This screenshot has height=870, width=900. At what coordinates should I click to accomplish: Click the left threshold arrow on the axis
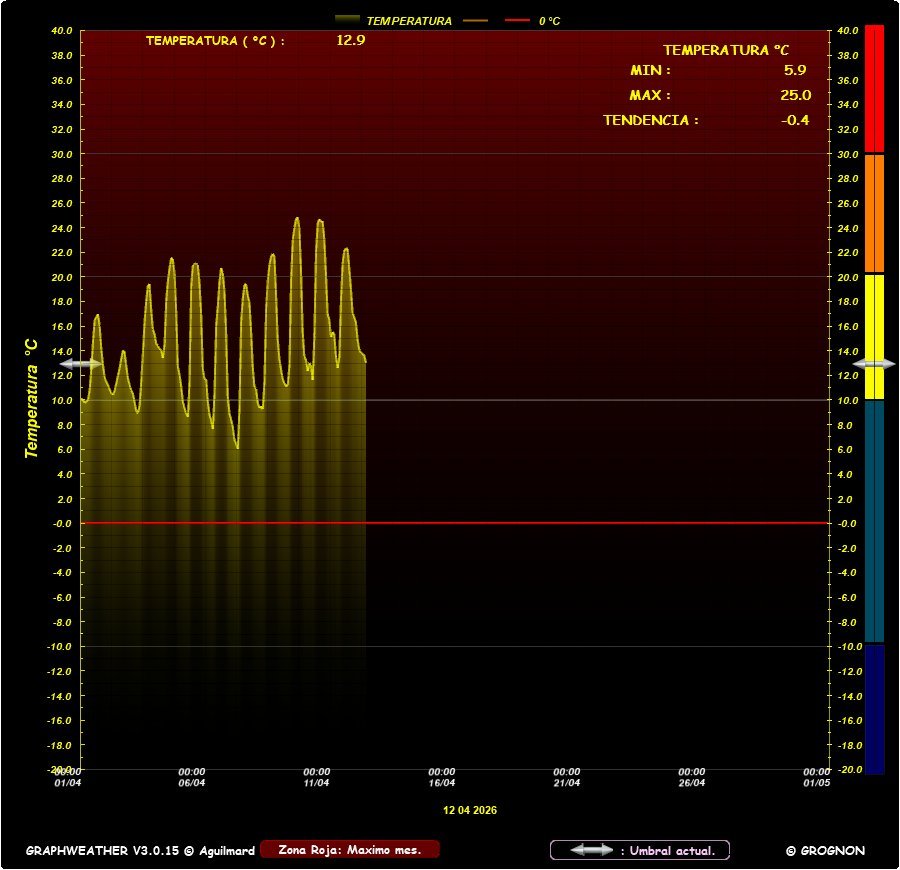[x=81, y=364]
